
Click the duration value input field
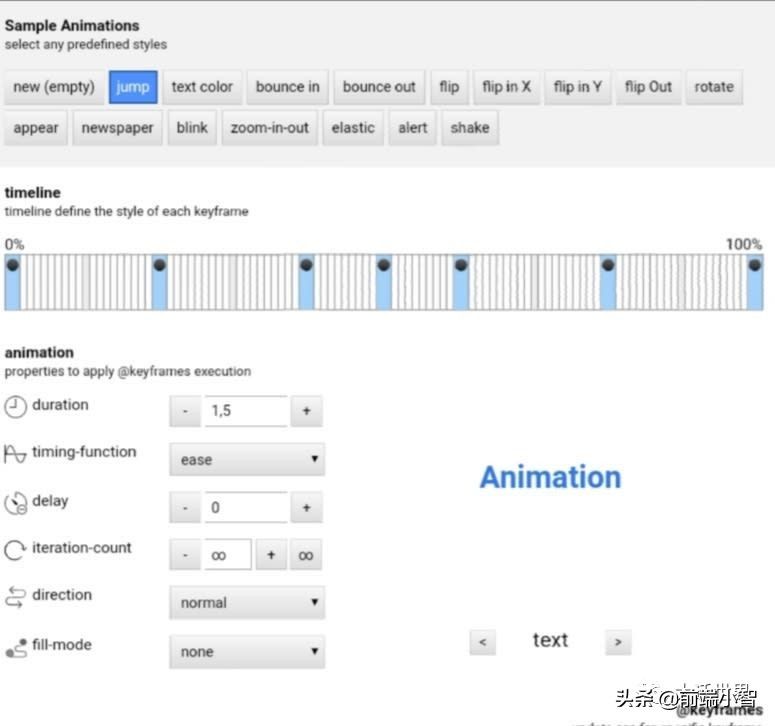coord(245,411)
